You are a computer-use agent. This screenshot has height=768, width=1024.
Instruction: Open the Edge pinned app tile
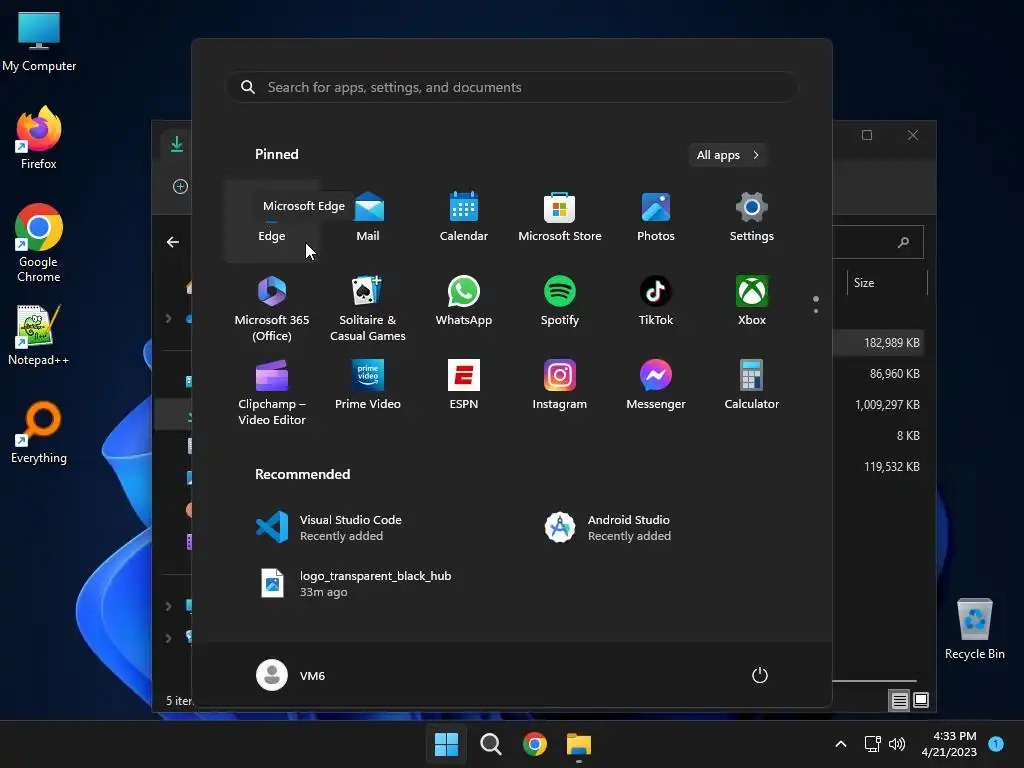[272, 222]
